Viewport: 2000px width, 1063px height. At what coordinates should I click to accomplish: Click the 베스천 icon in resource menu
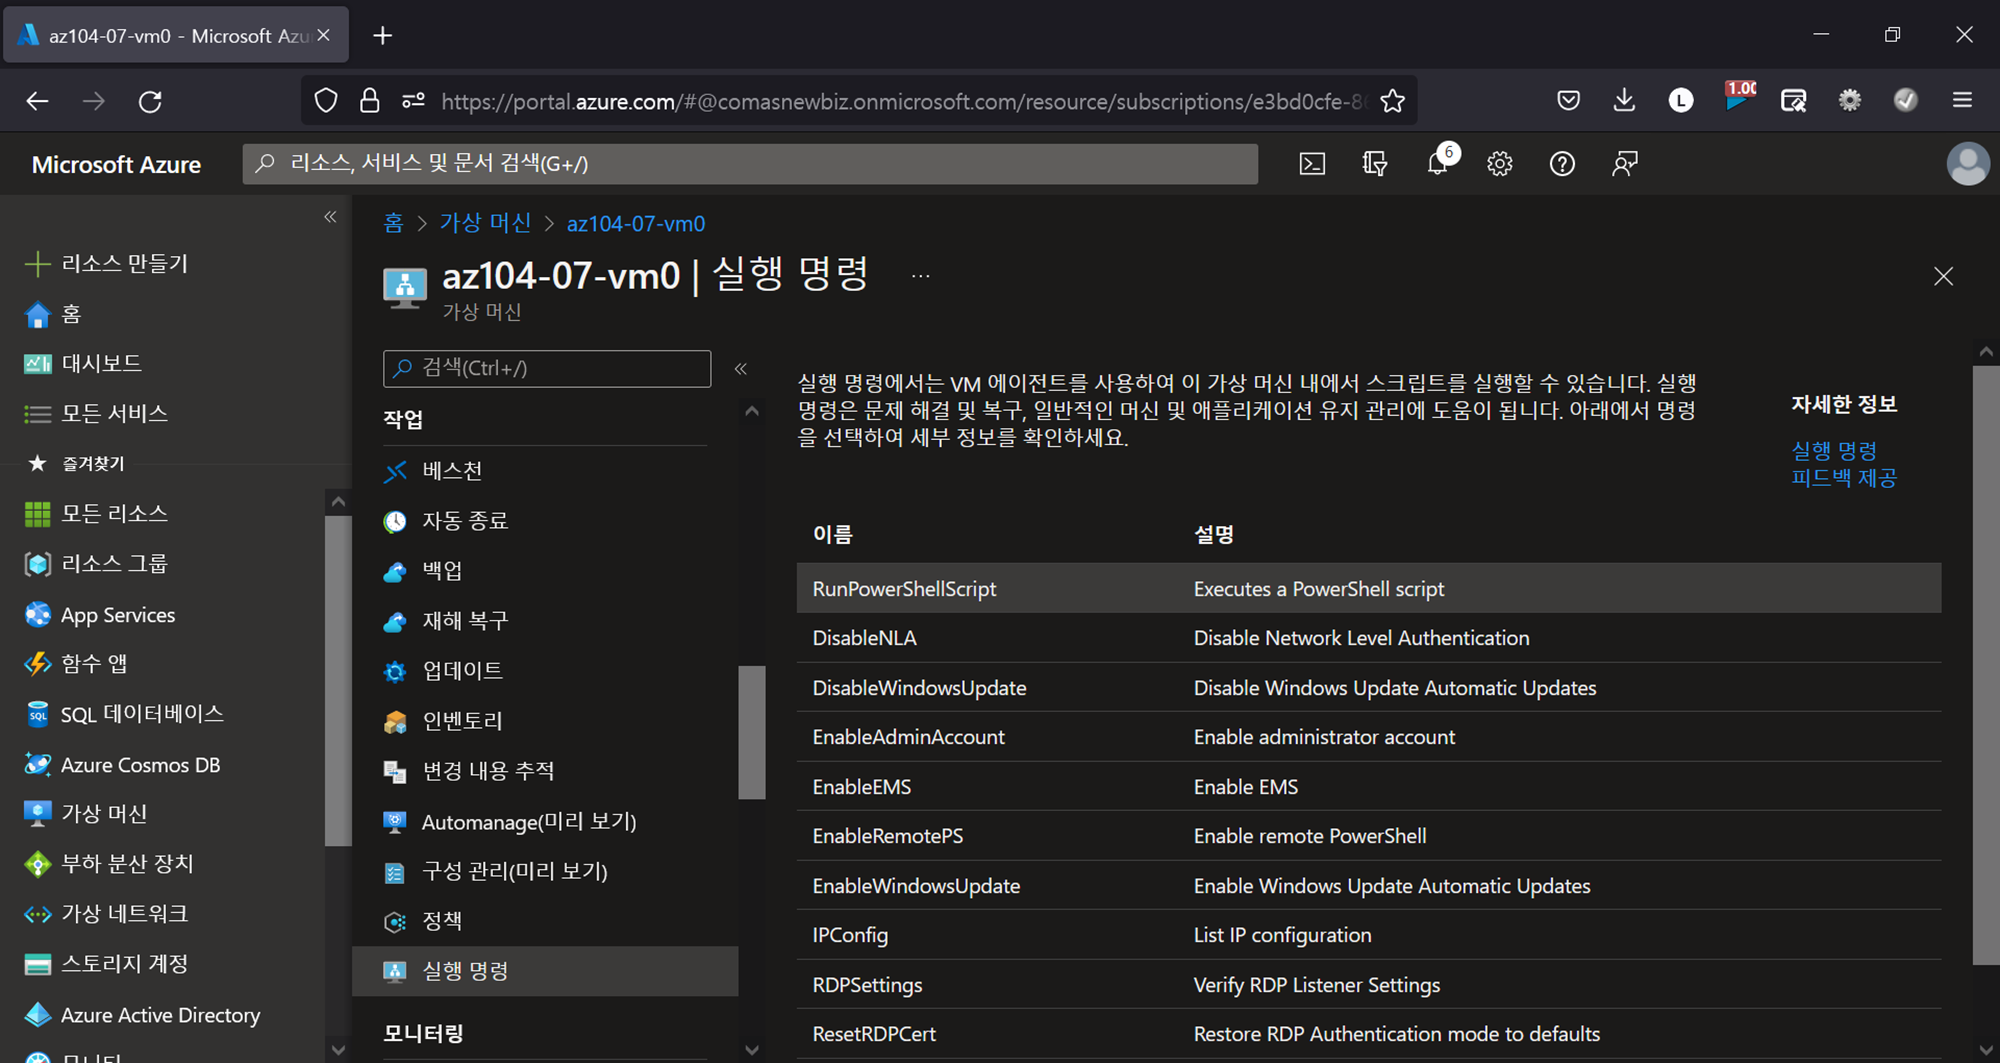pos(395,471)
